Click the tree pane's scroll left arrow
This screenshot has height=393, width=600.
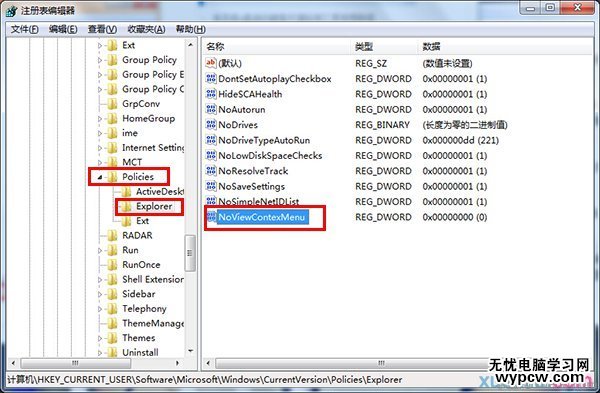(x=13, y=363)
